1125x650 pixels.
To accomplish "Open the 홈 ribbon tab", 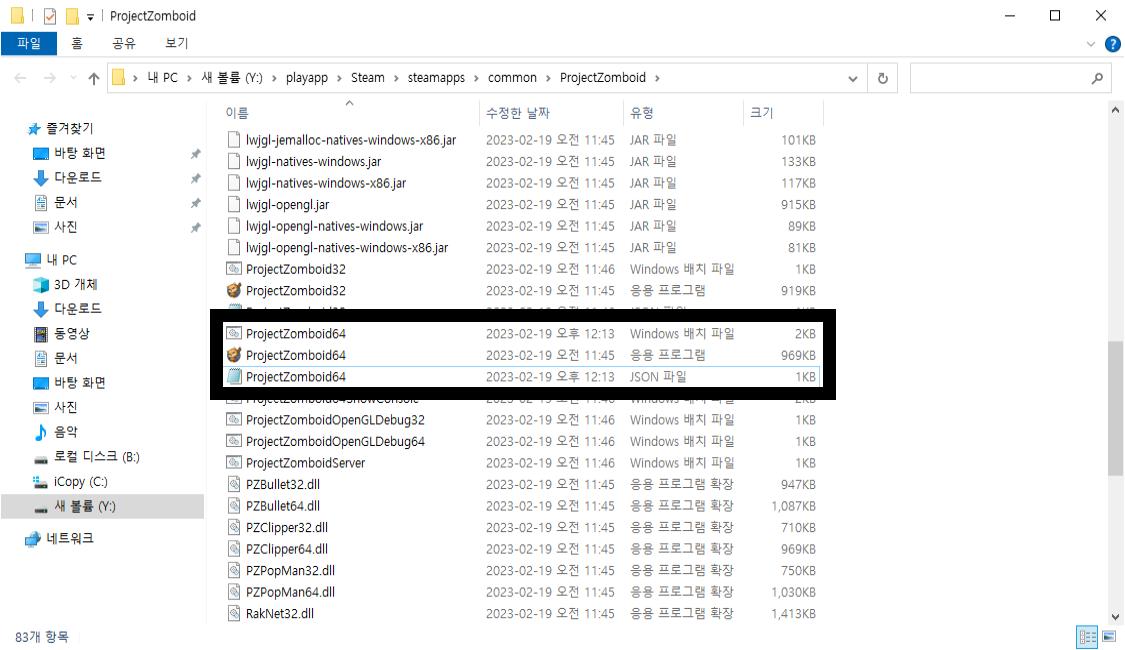I will point(77,43).
